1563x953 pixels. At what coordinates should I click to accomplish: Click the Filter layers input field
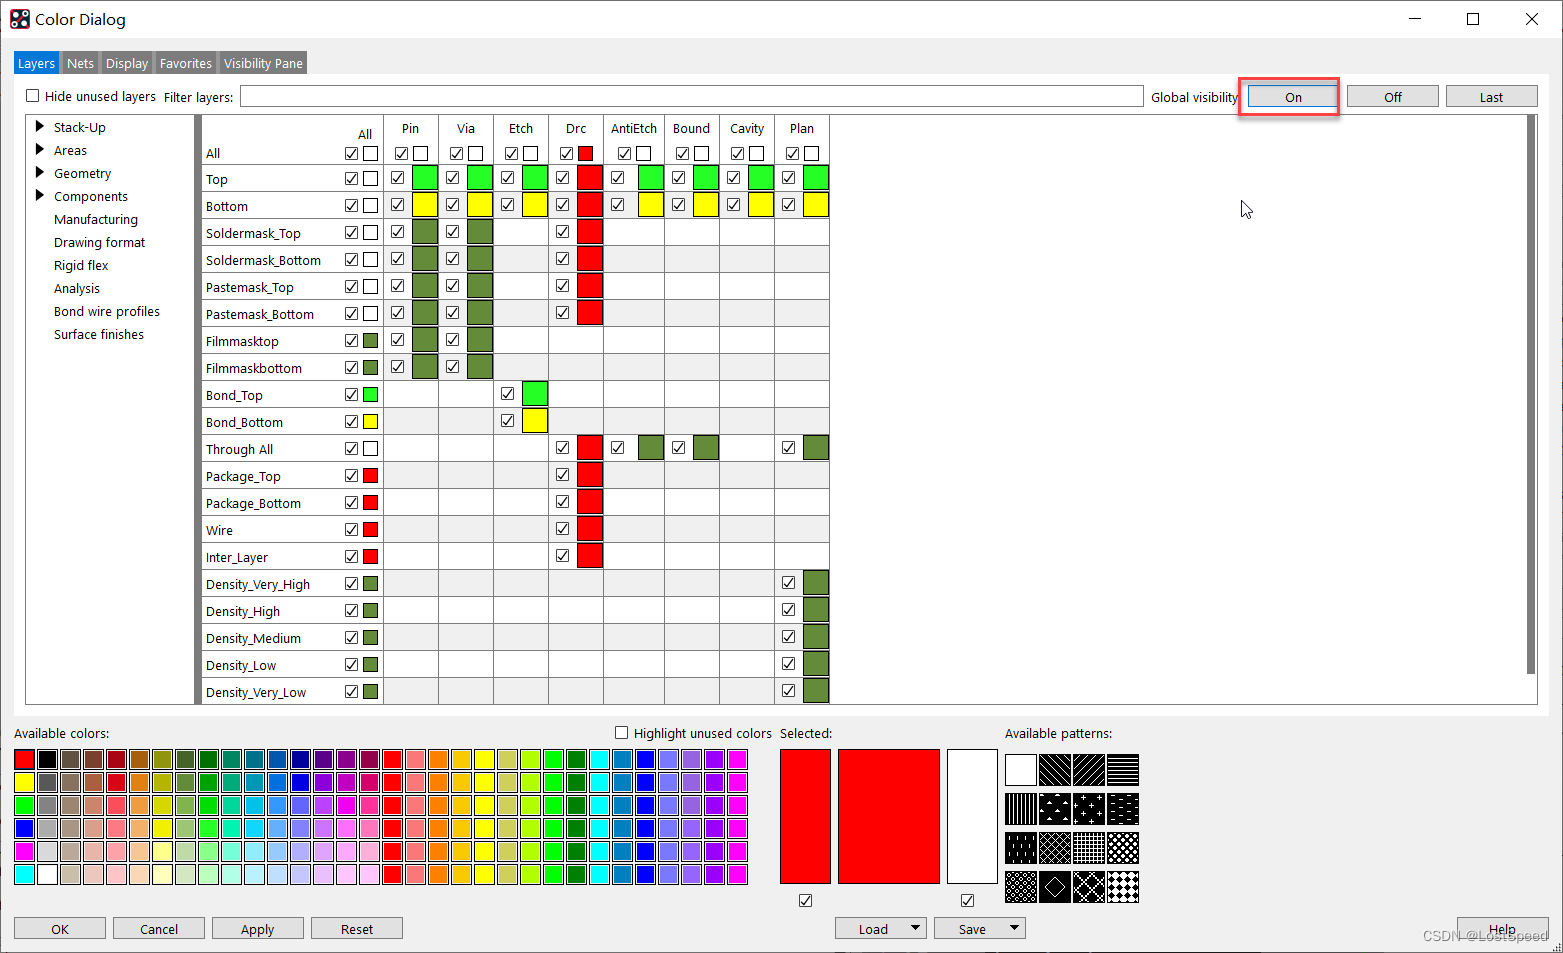tap(690, 97)
